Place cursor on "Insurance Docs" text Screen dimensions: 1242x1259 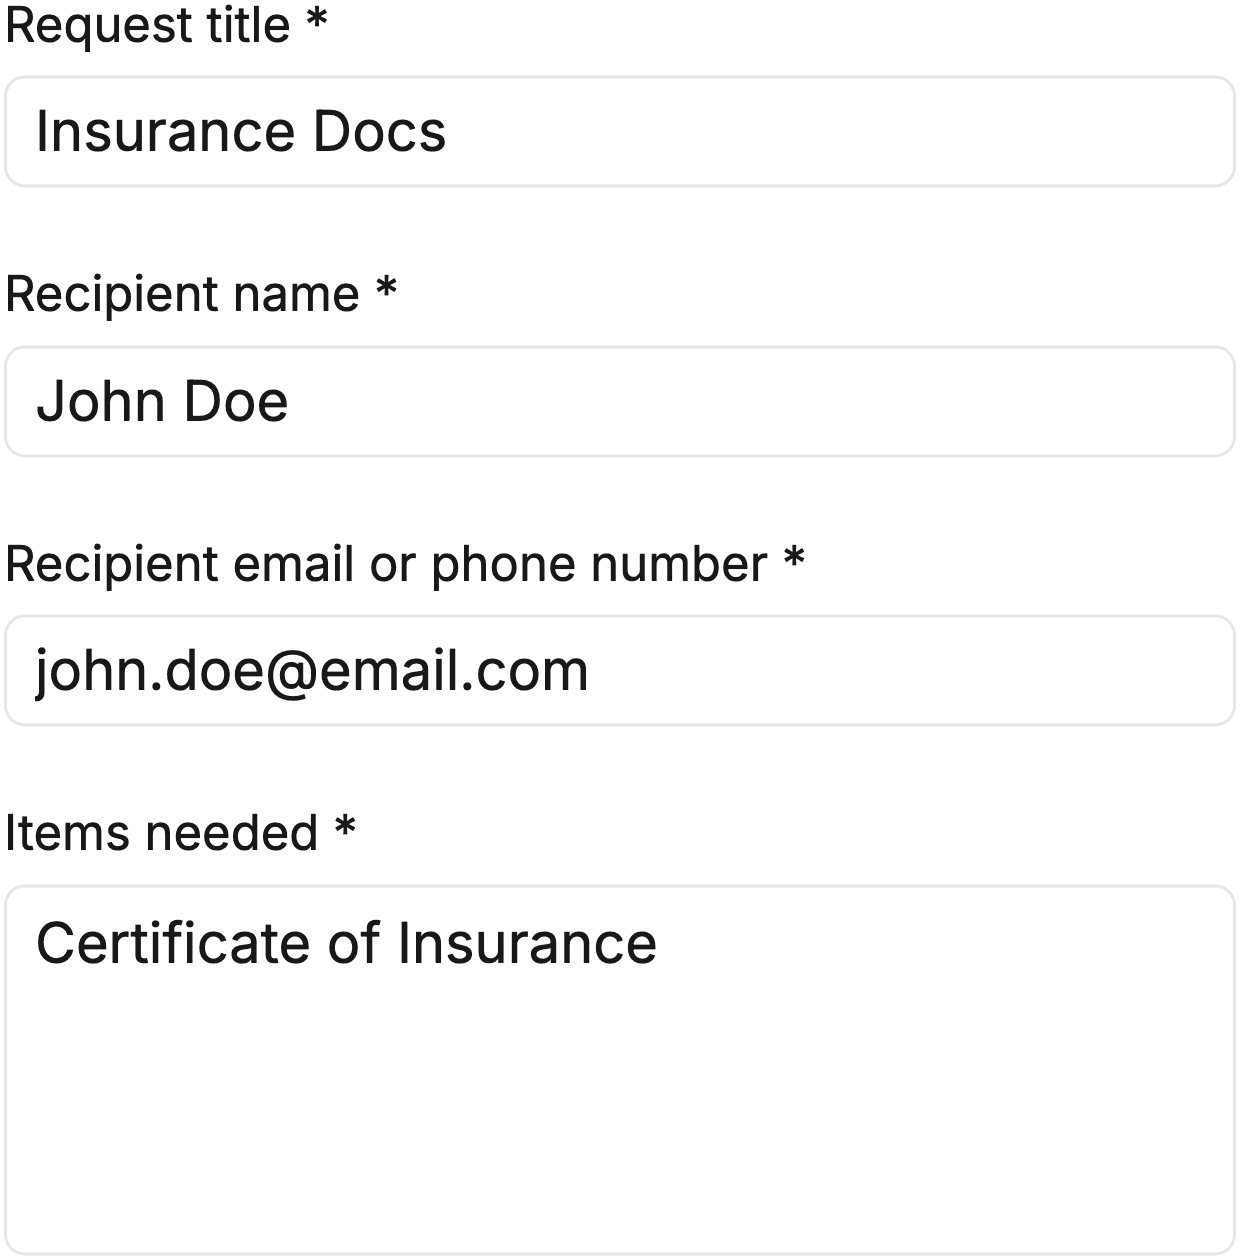click(x=240, y=132)
